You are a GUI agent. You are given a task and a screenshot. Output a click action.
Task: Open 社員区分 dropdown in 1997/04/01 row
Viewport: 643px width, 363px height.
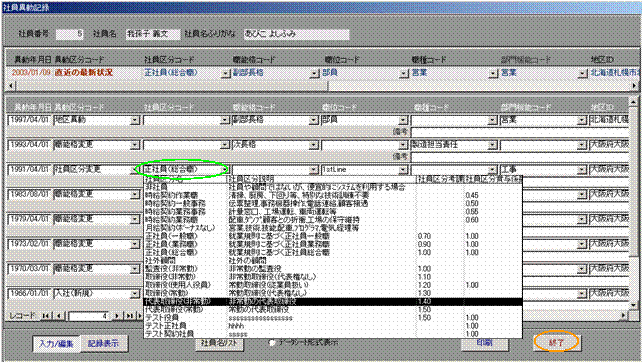(224, 121)
